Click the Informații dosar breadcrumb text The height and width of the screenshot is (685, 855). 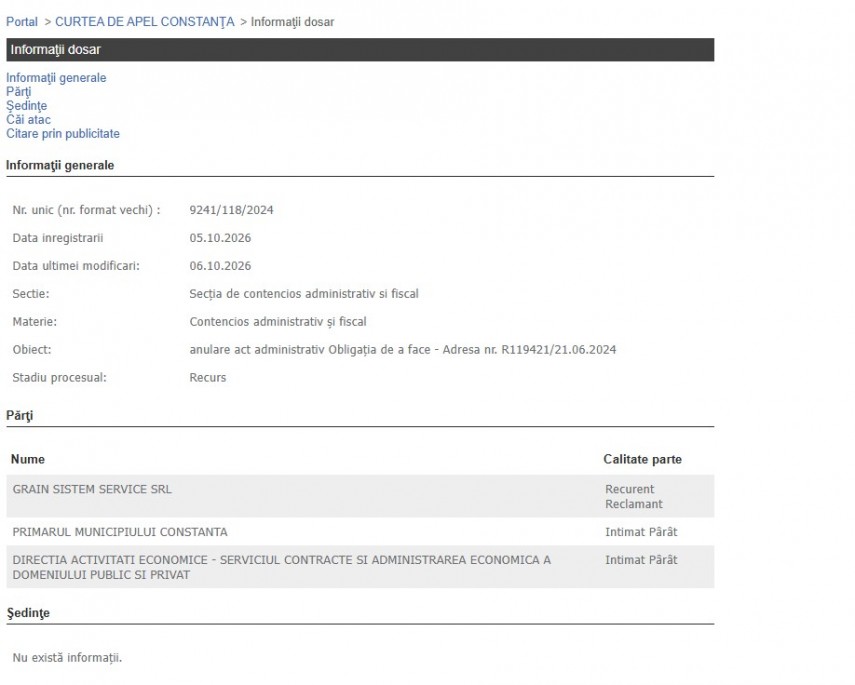(x=292, y=22)
